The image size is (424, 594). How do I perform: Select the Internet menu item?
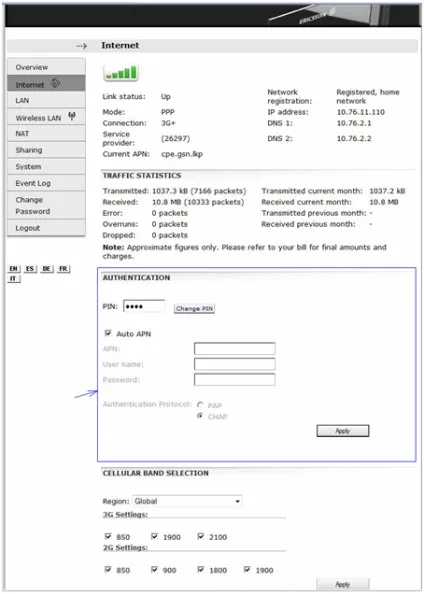[46, 83]
